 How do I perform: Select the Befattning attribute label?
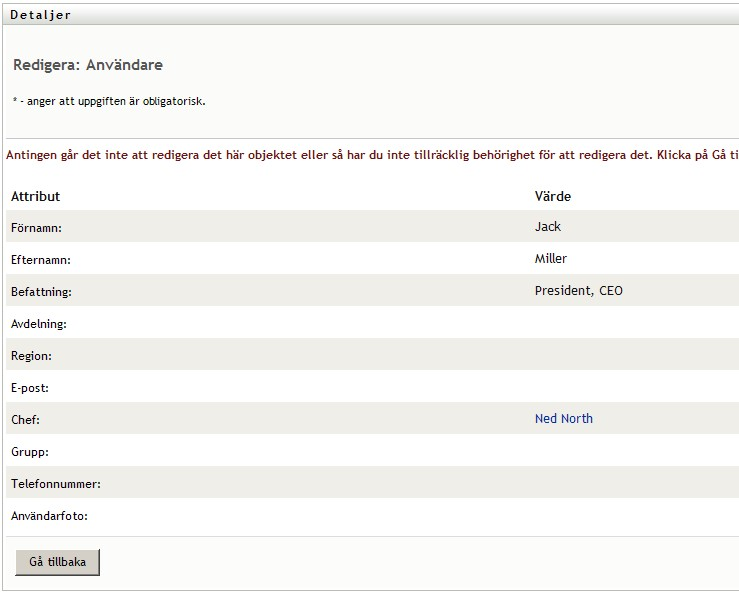42,292
